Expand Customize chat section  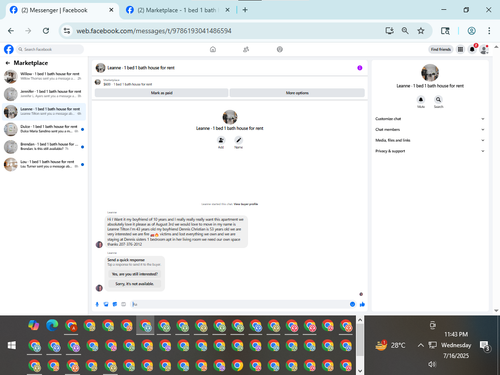coord(430,119)
